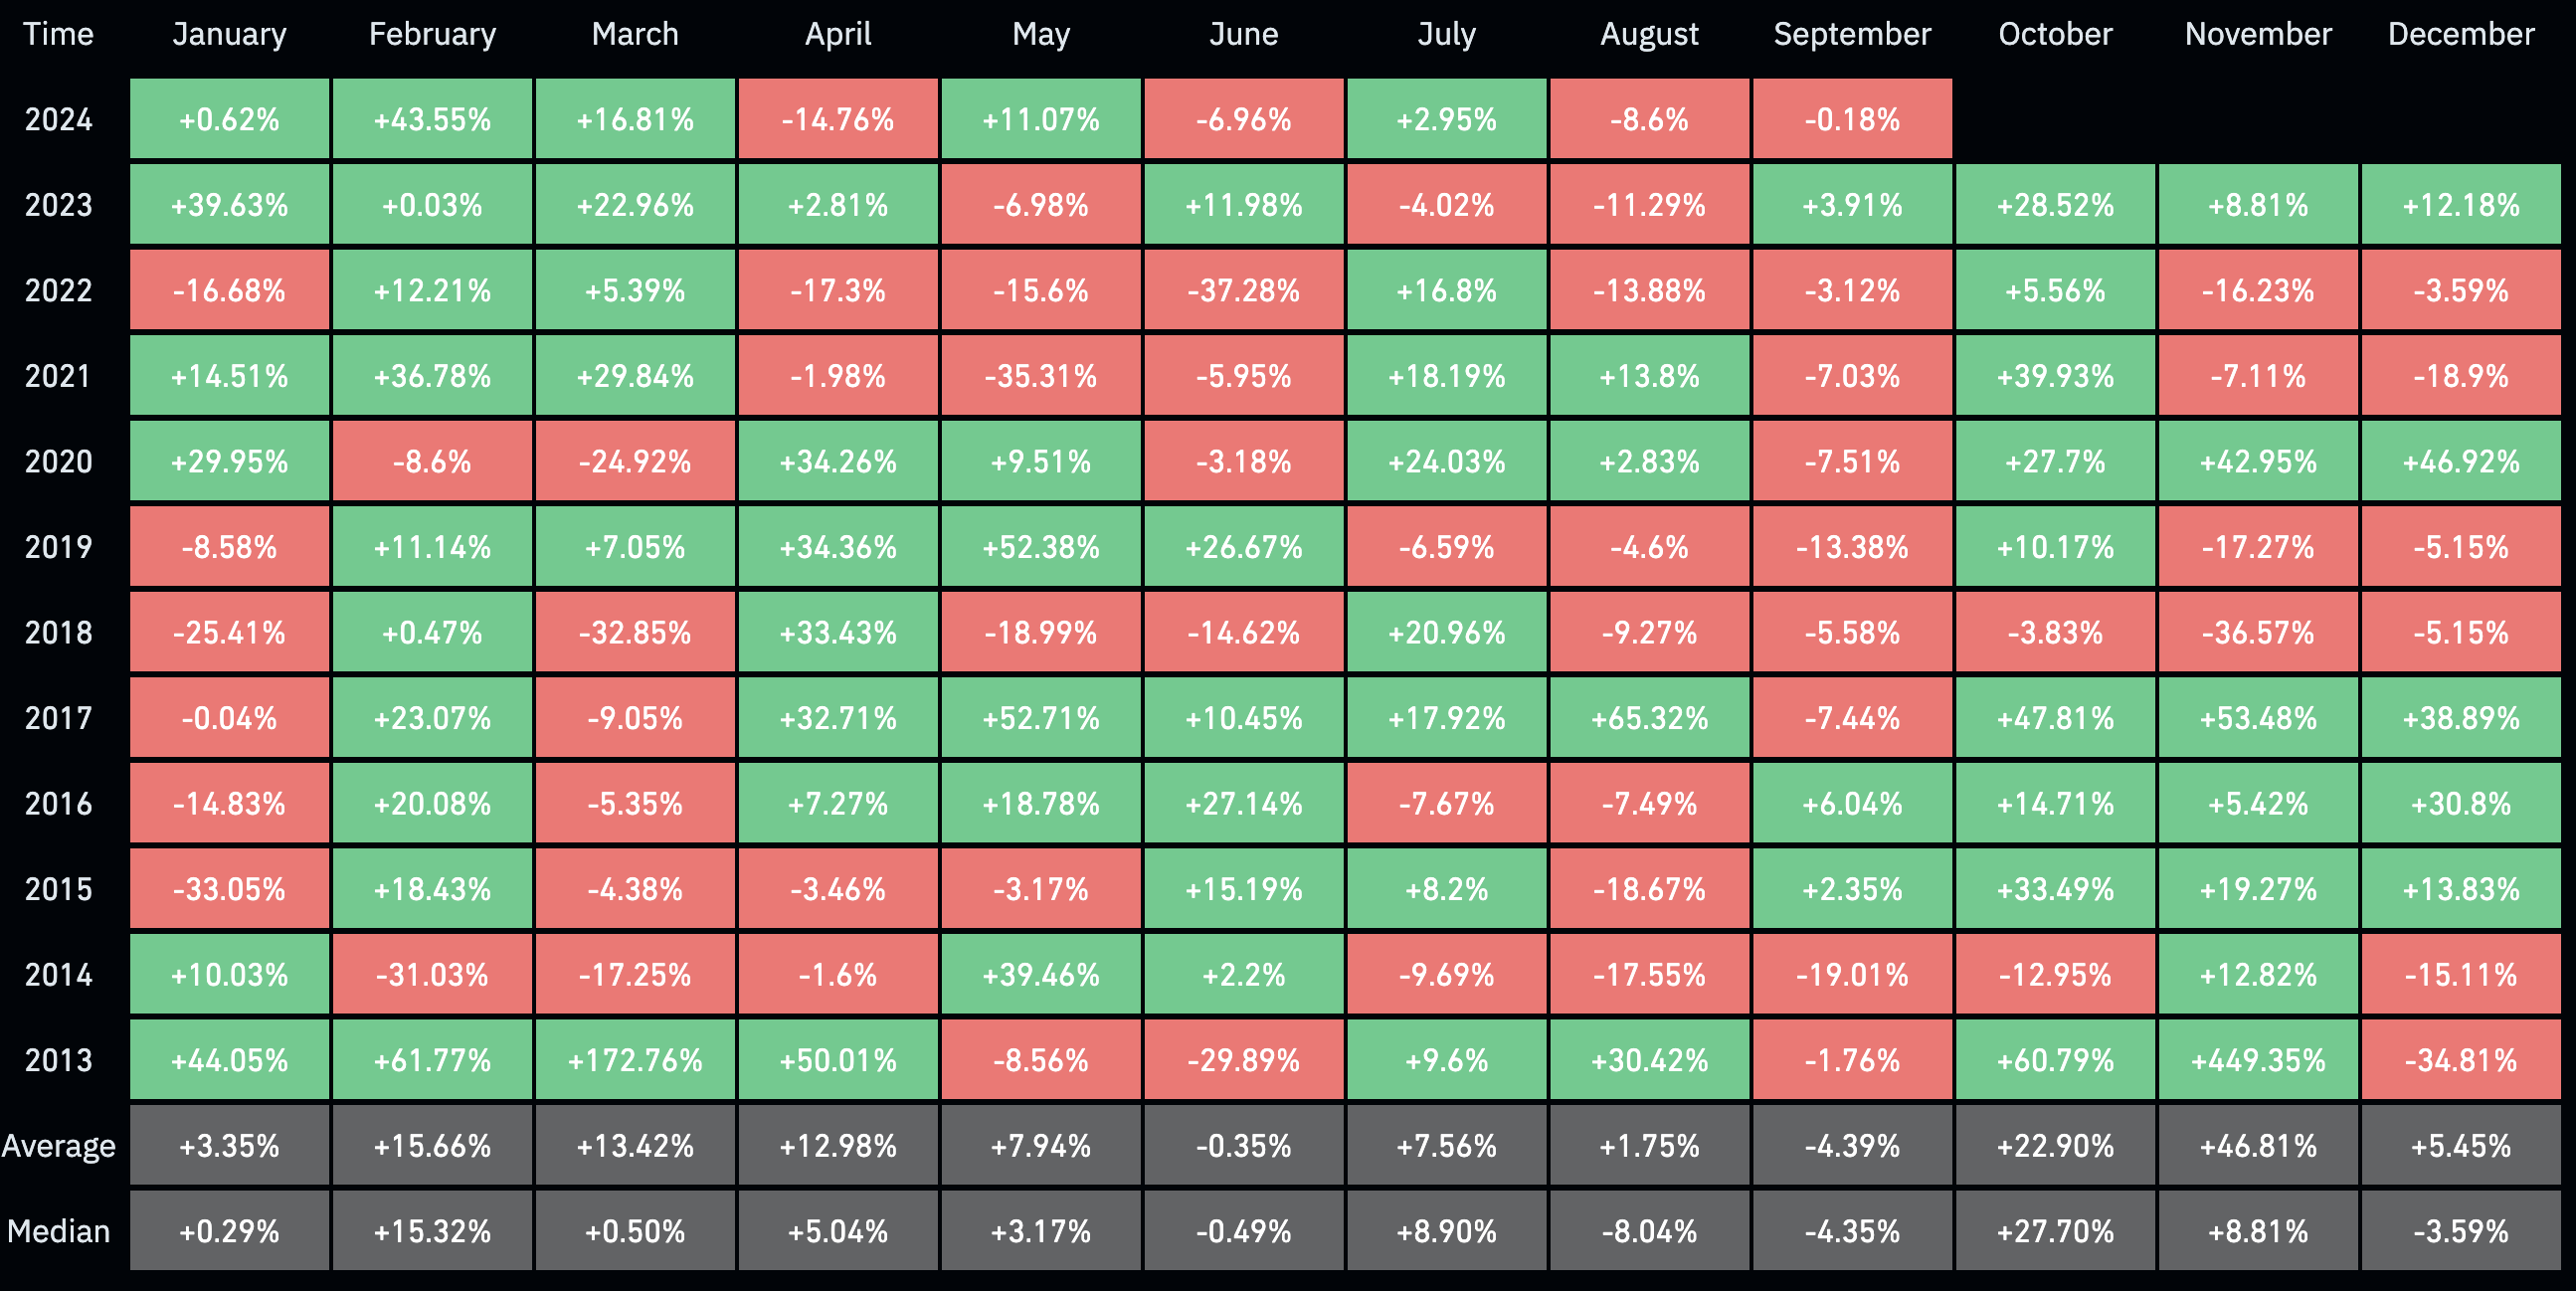Click the Median row label
The height and width of the screenshot is (1291, 2576).
tap(58, 1231)
